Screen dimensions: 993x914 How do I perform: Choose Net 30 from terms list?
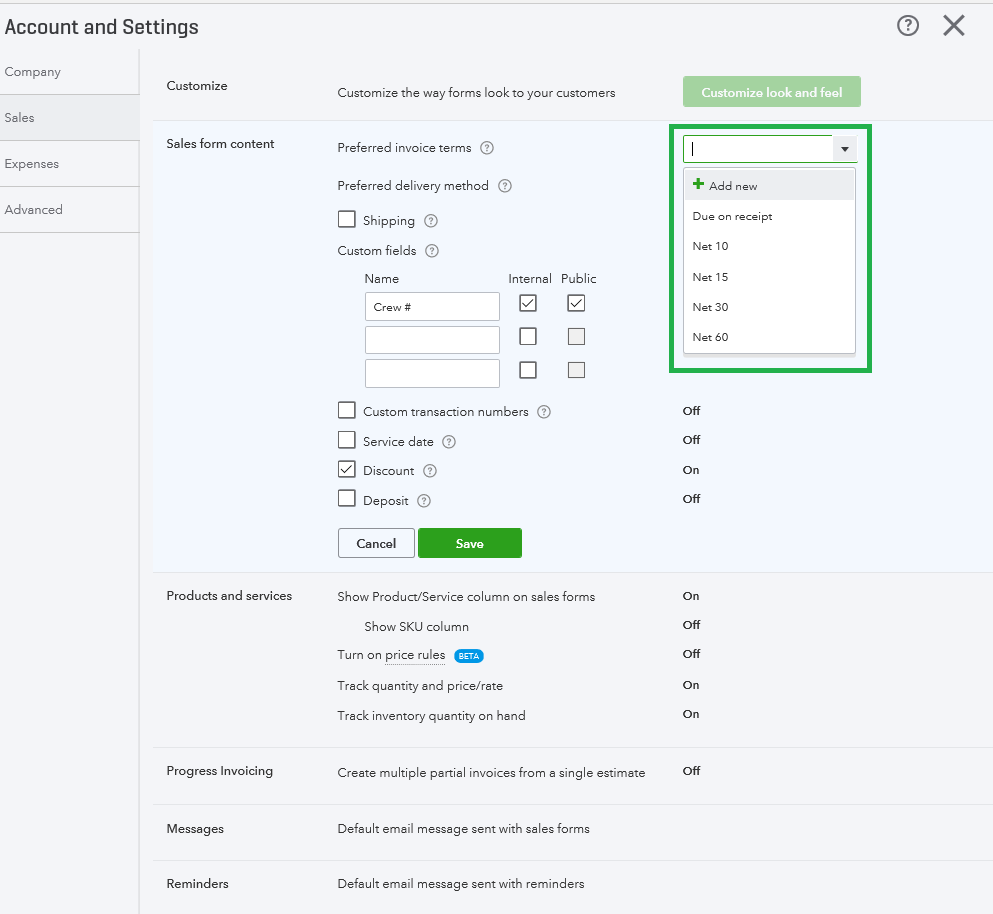711,307
